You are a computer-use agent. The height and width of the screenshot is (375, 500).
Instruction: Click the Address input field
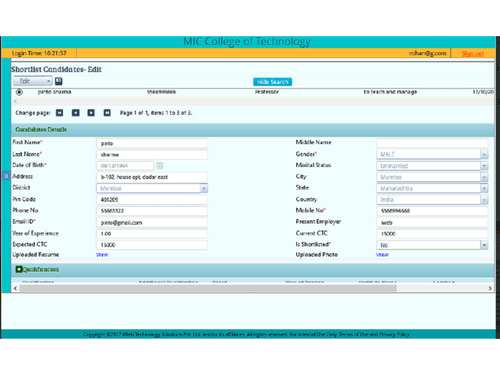[x=152, y=177]
